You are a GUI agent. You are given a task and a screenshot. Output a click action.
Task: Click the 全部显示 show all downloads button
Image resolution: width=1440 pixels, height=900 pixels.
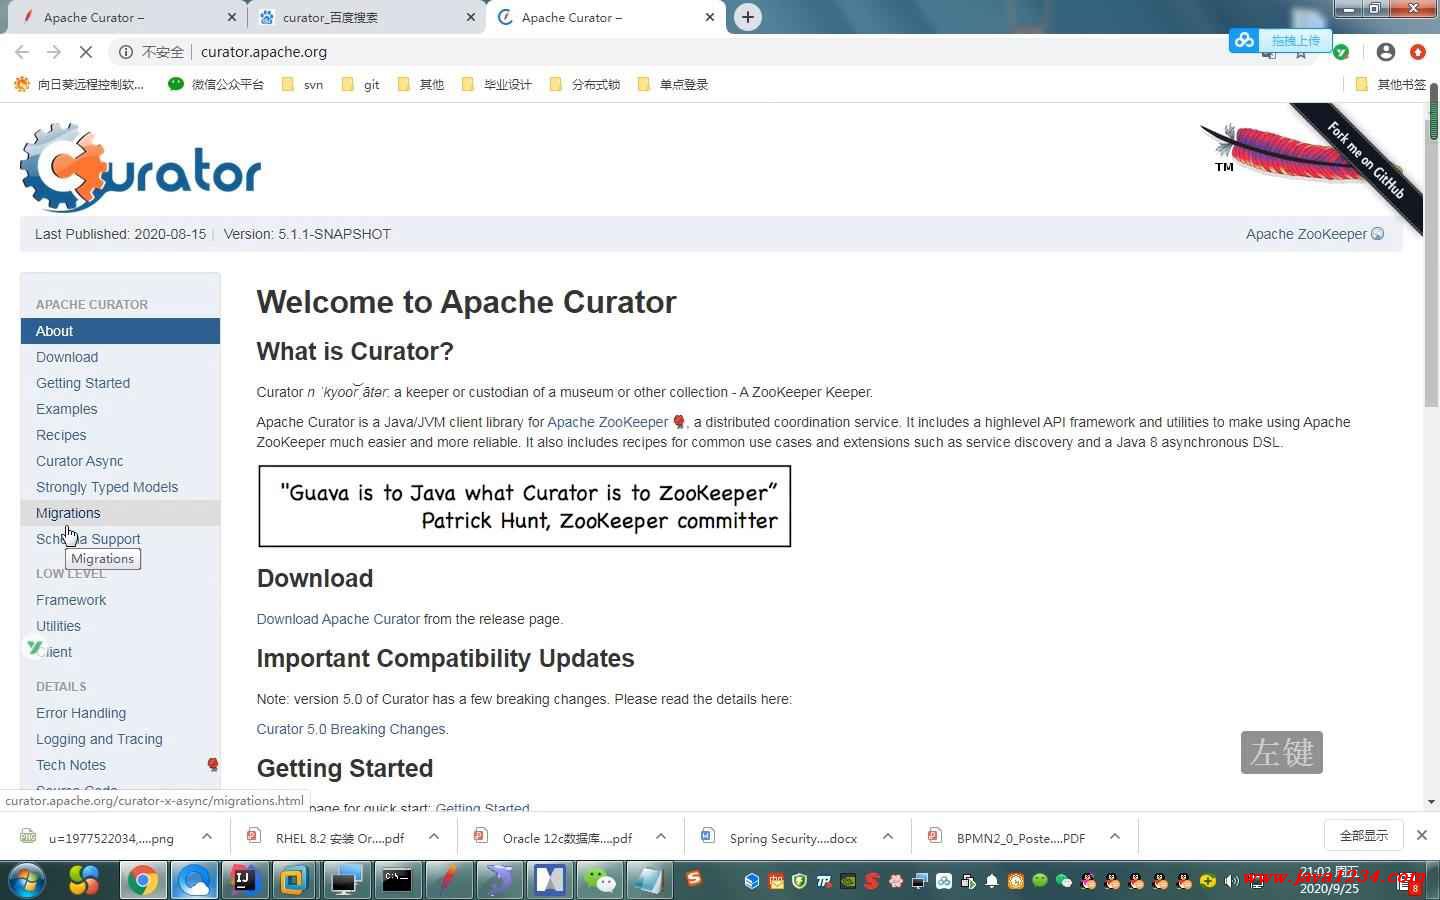[x=1364, y=835]
